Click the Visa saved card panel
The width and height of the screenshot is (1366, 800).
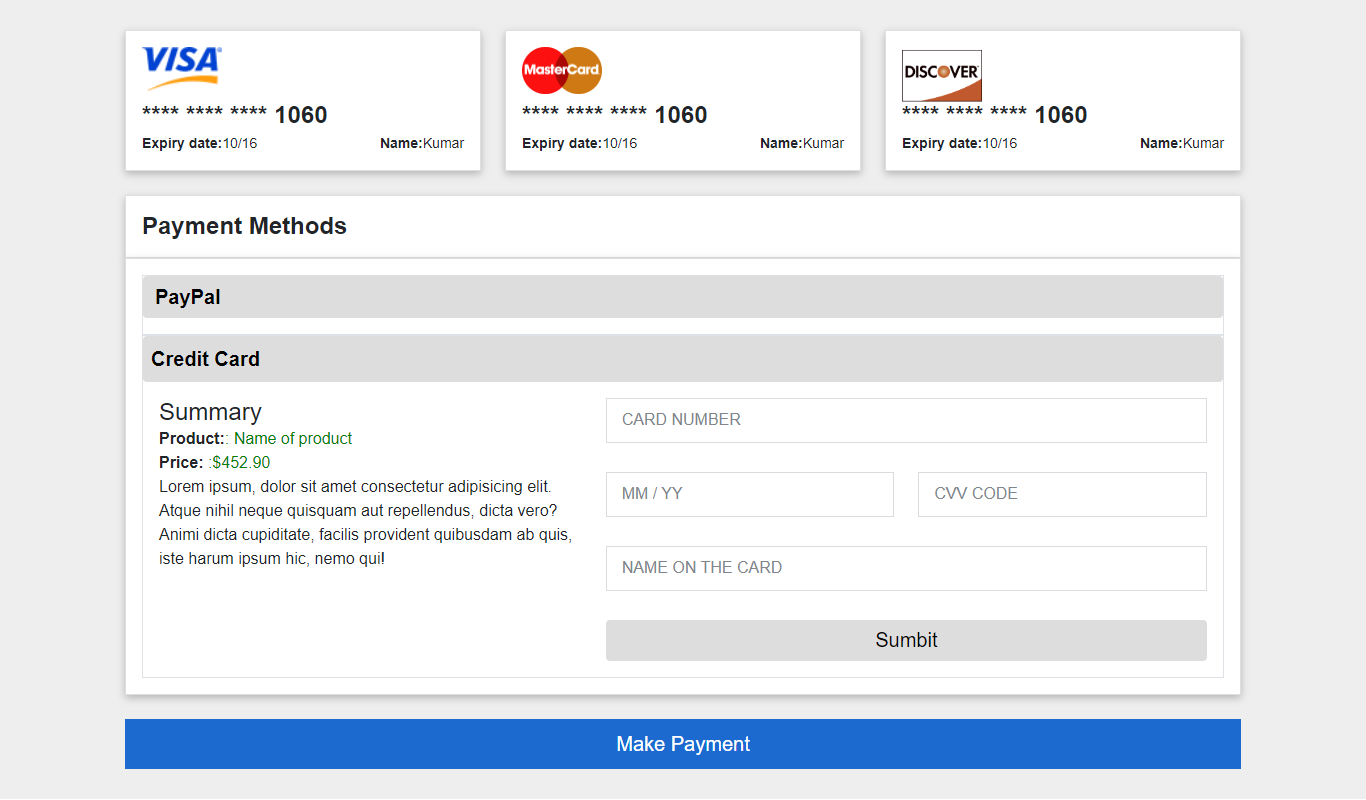302,100
